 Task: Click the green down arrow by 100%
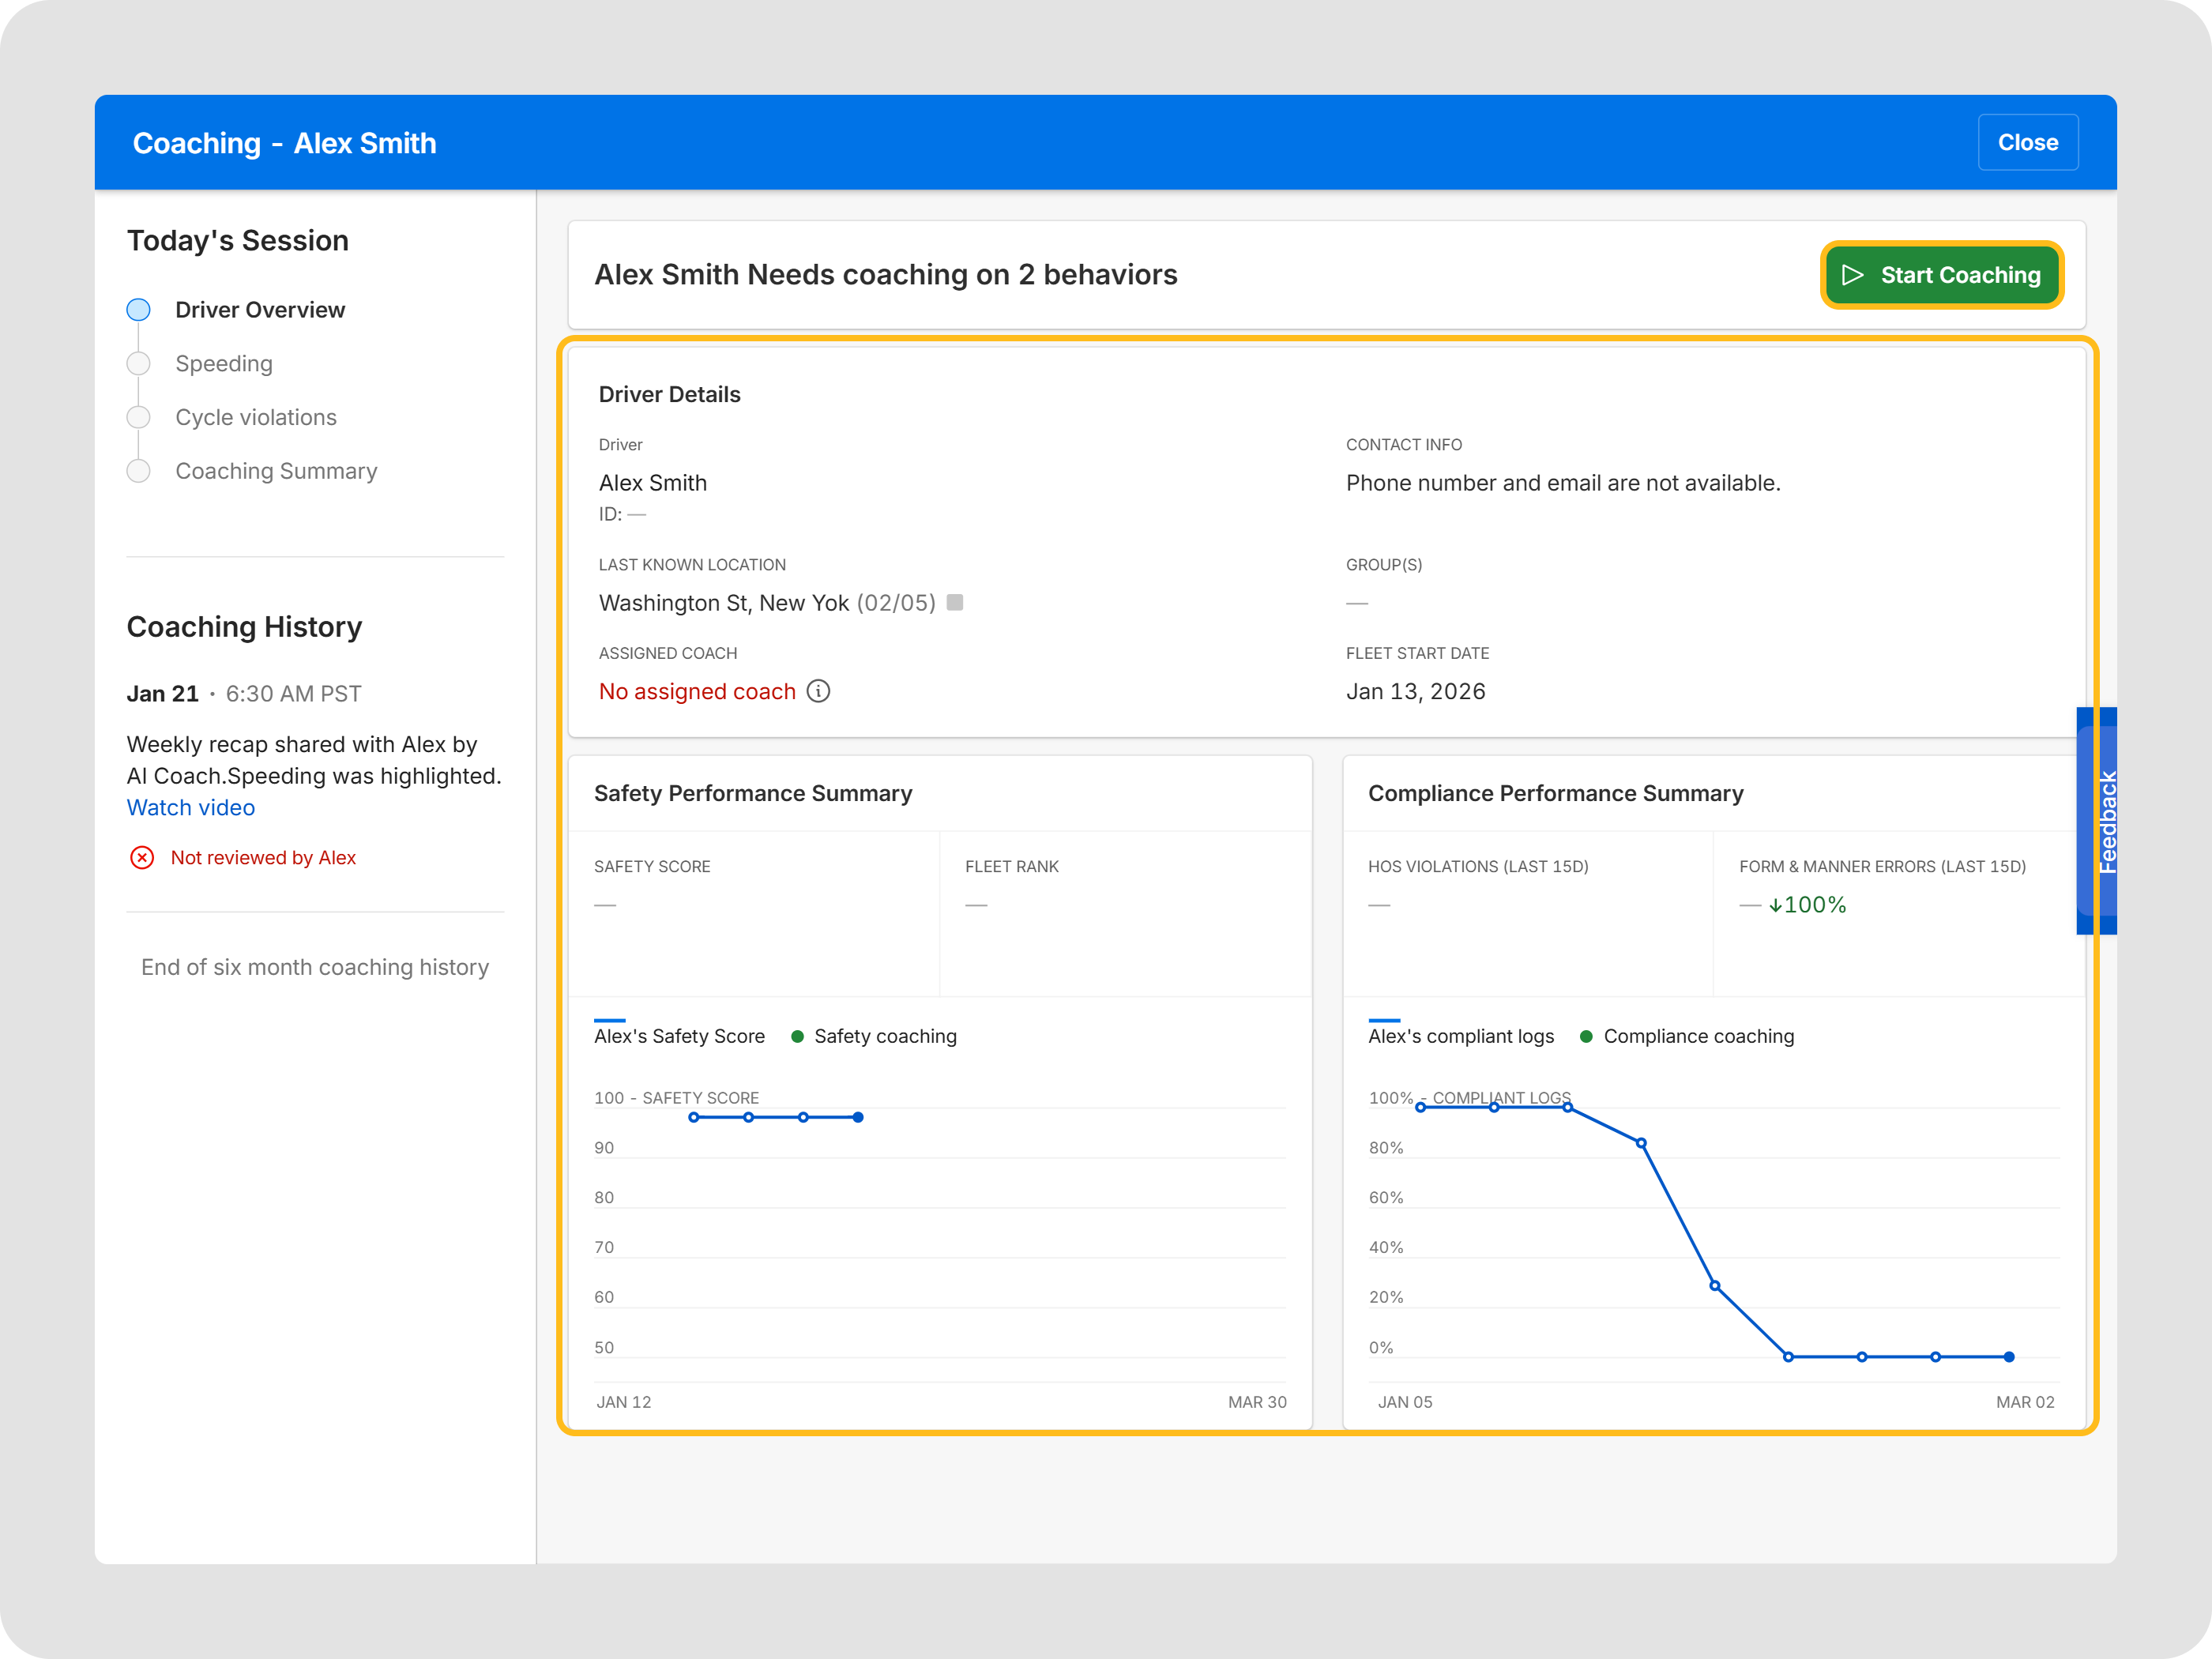coord(1775,905)
